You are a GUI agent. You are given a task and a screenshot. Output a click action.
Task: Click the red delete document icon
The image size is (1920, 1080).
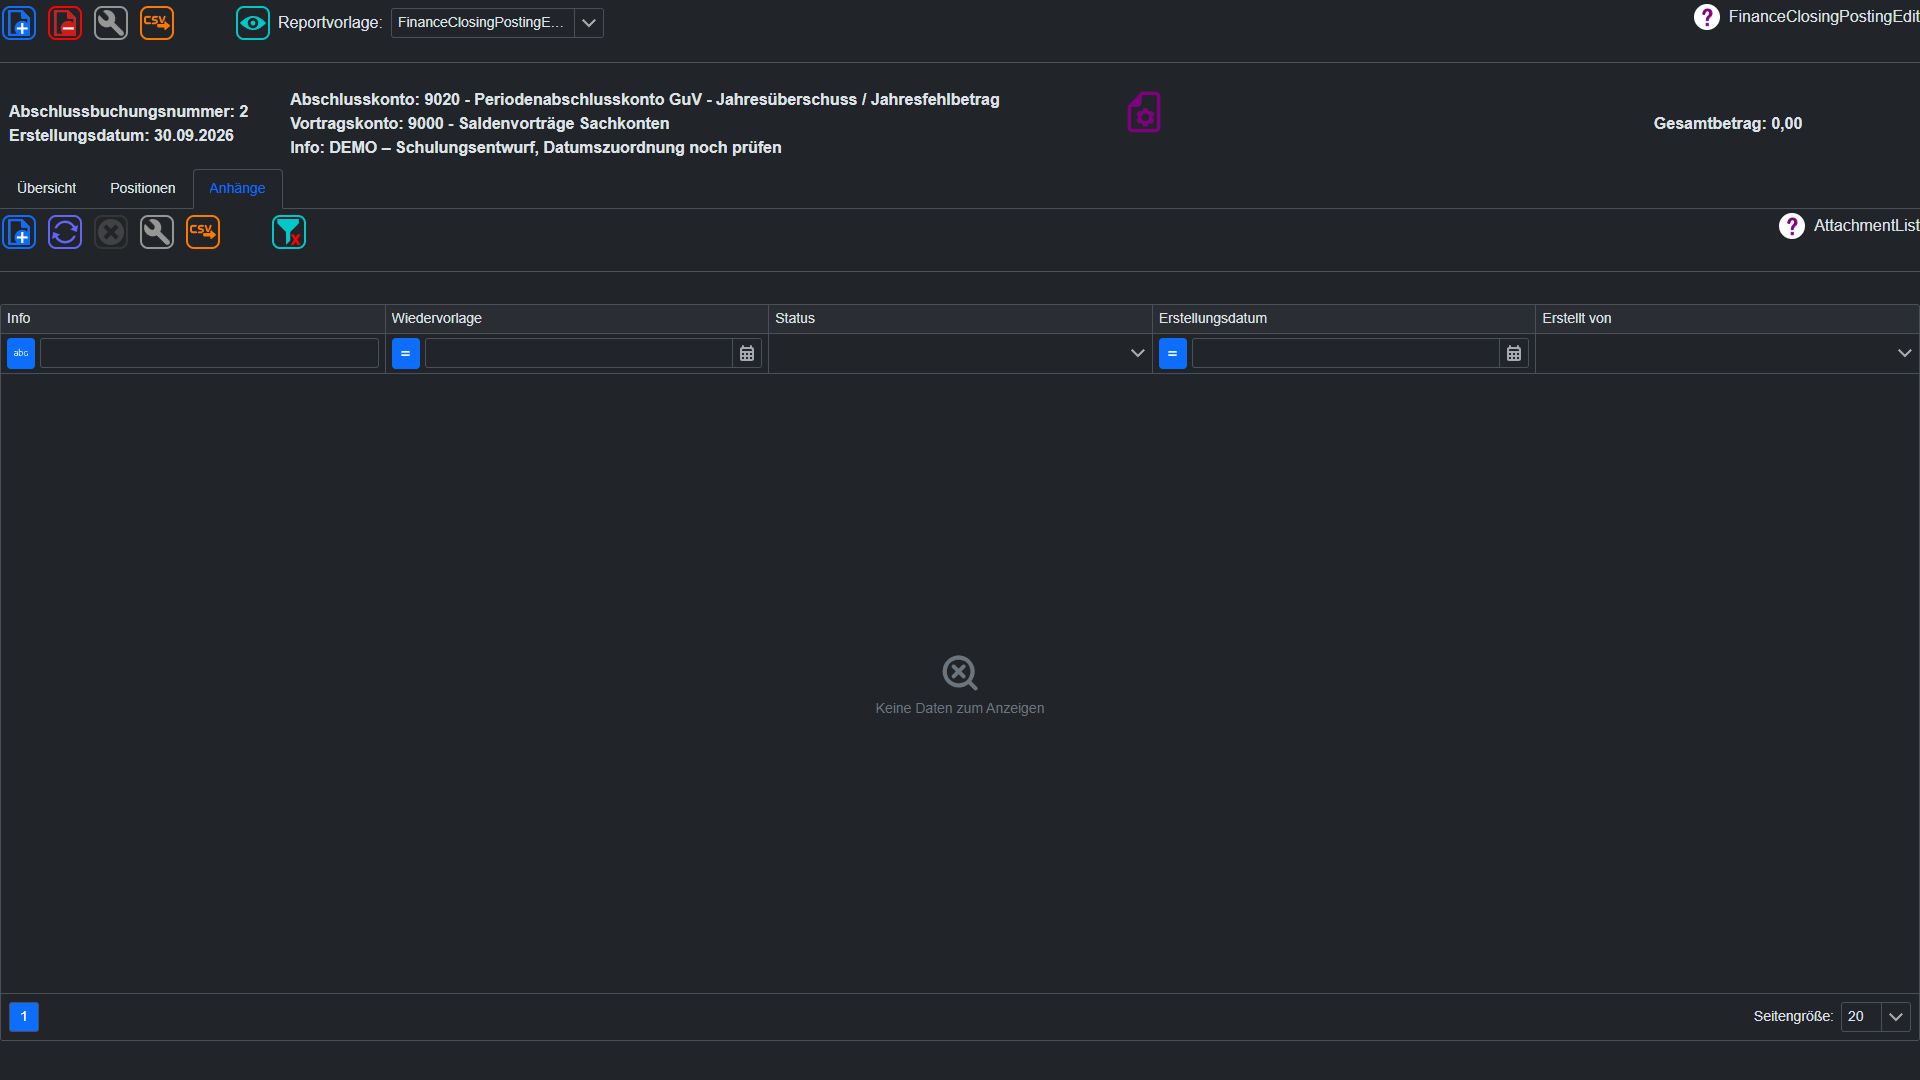65,22
